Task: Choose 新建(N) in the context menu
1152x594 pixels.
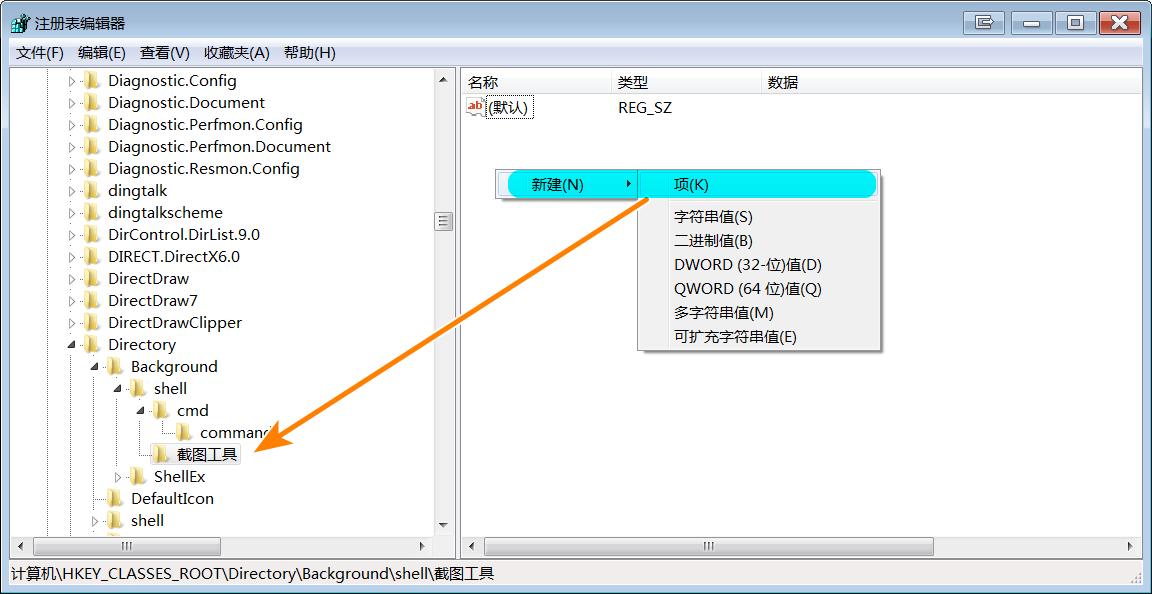Action: click(567, 185)
